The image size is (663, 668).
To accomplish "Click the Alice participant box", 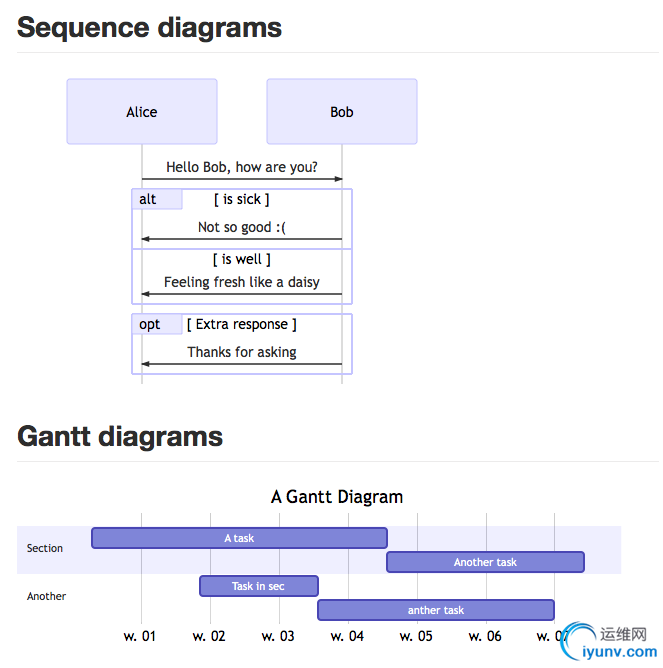I will point(142,112).
